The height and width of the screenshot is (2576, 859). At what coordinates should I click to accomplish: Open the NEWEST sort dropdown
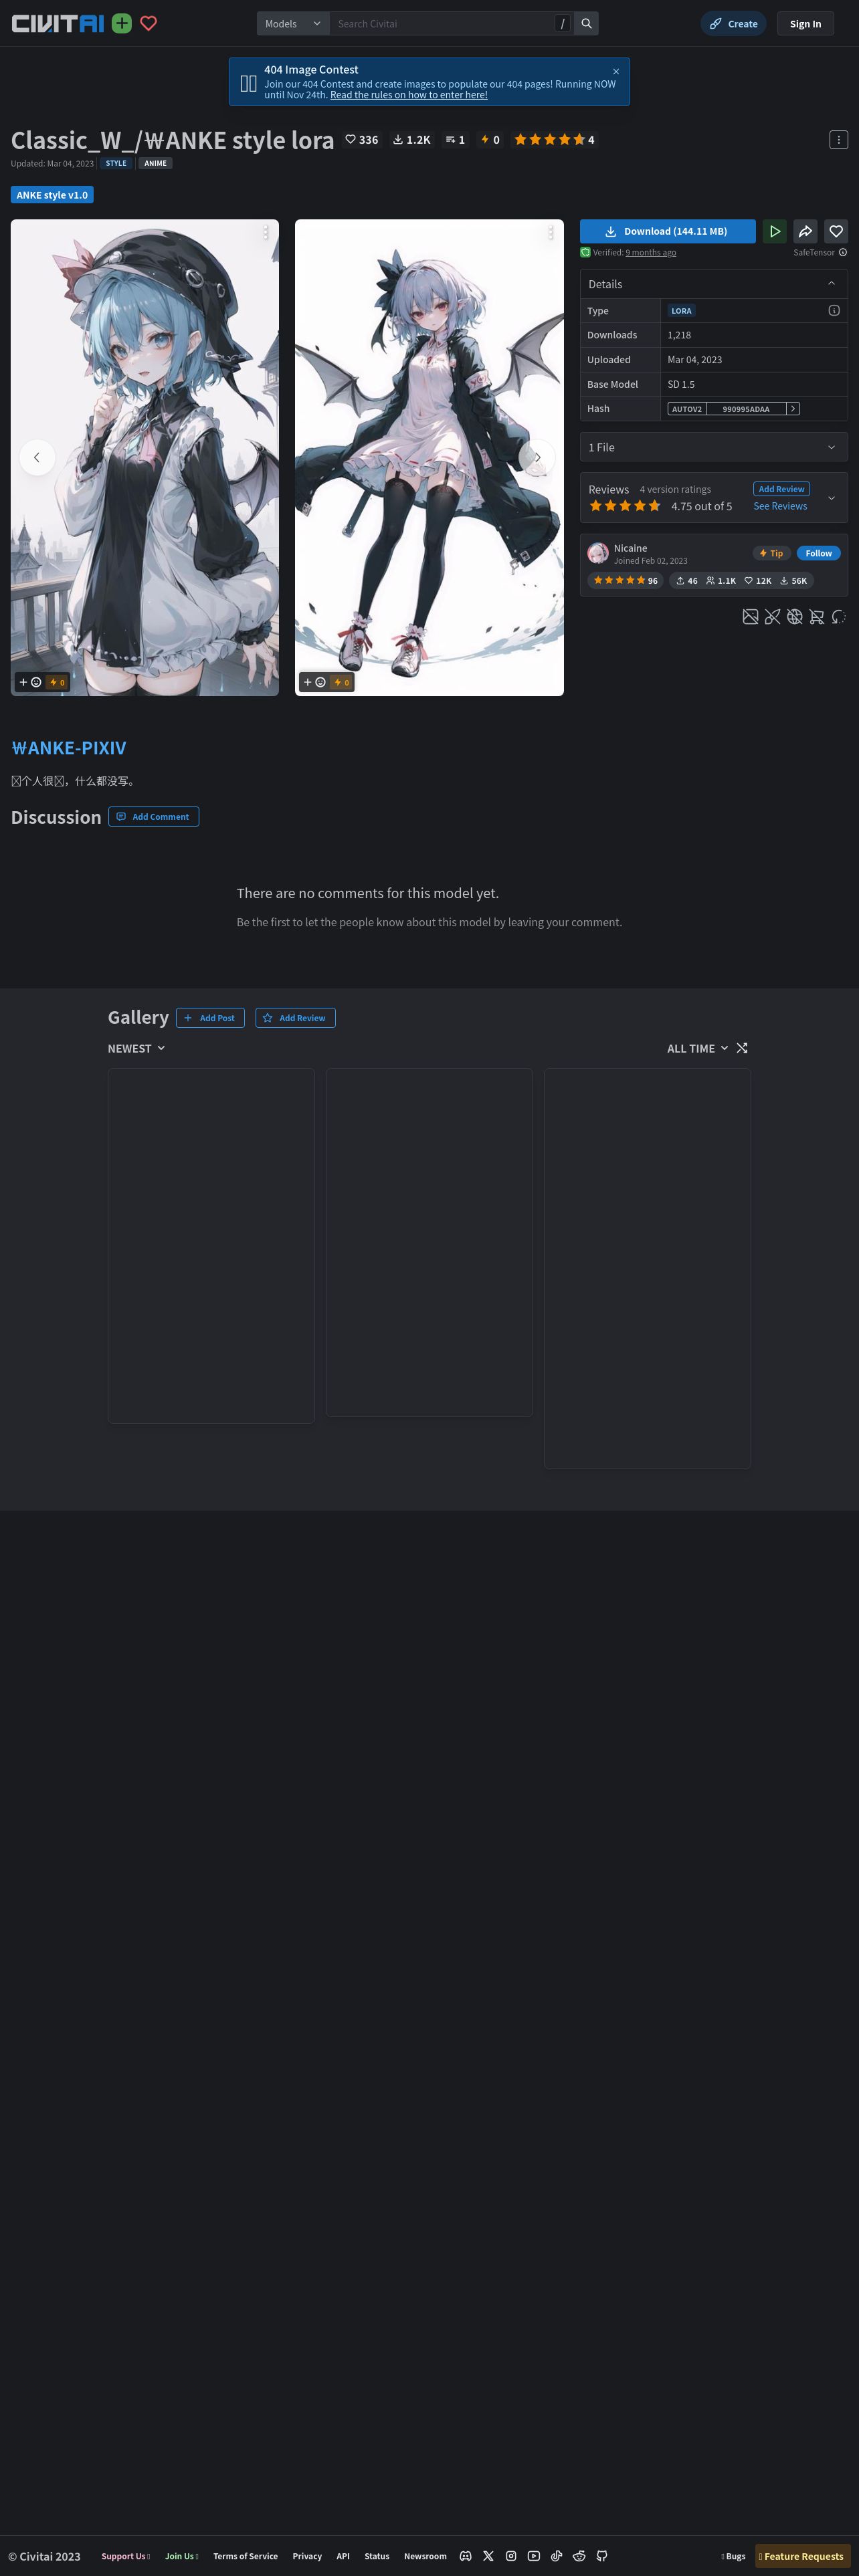137,1048
